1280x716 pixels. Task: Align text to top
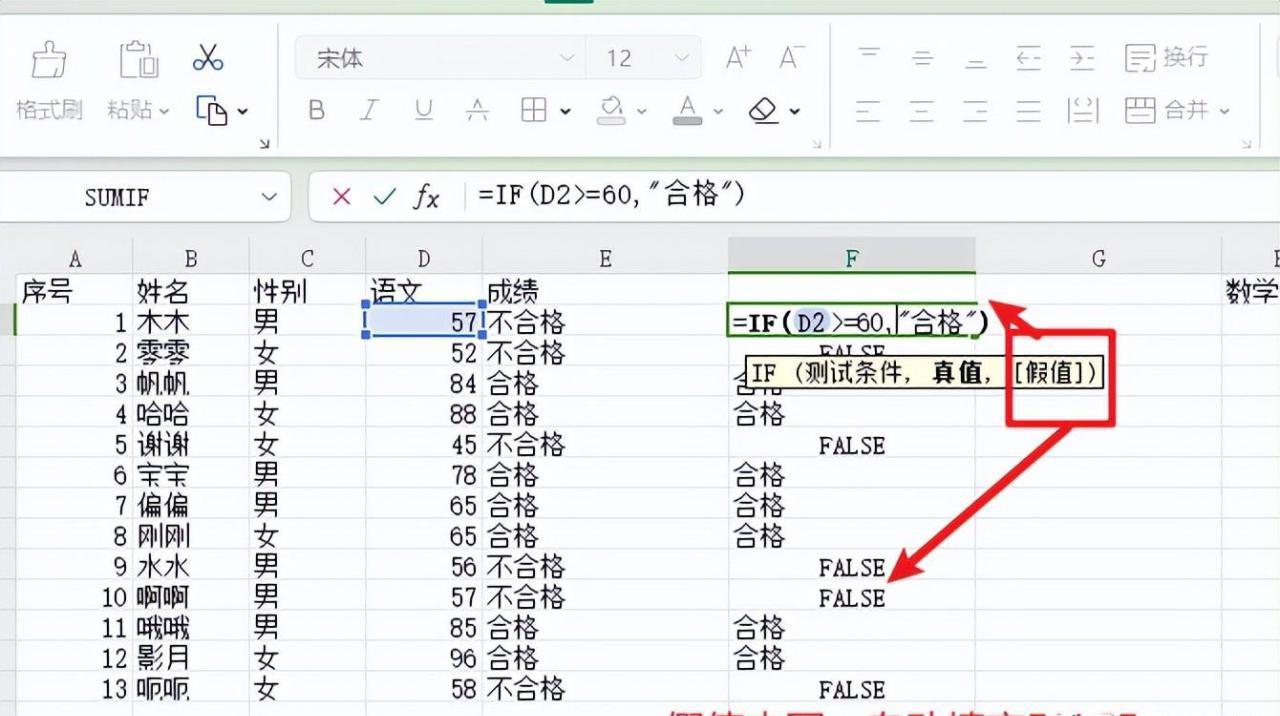[x=869, y=57]
